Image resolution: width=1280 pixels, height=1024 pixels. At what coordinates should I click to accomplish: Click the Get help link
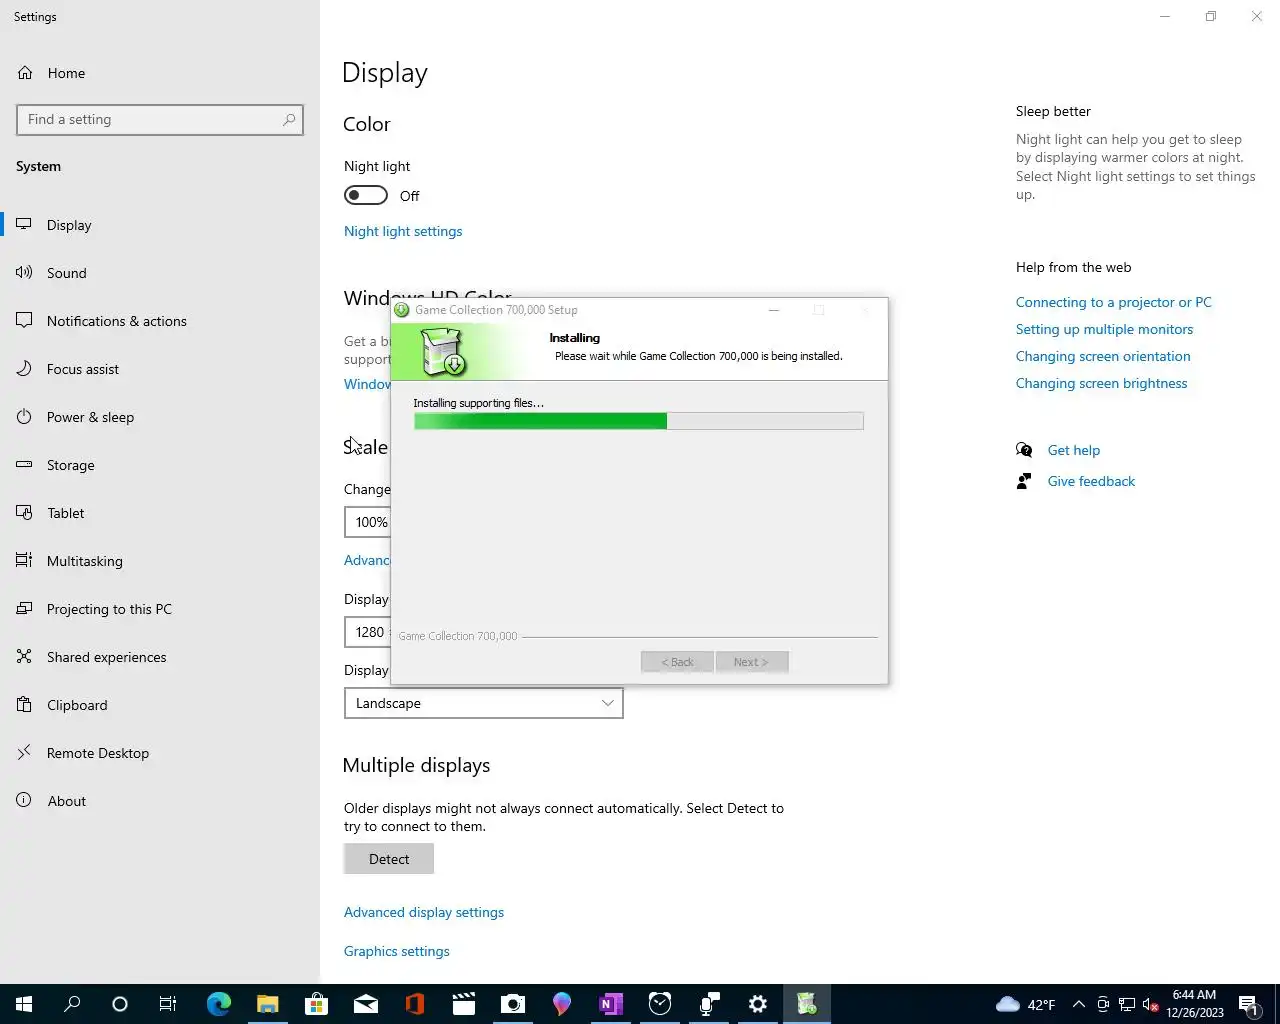[x=1074, y=450]
